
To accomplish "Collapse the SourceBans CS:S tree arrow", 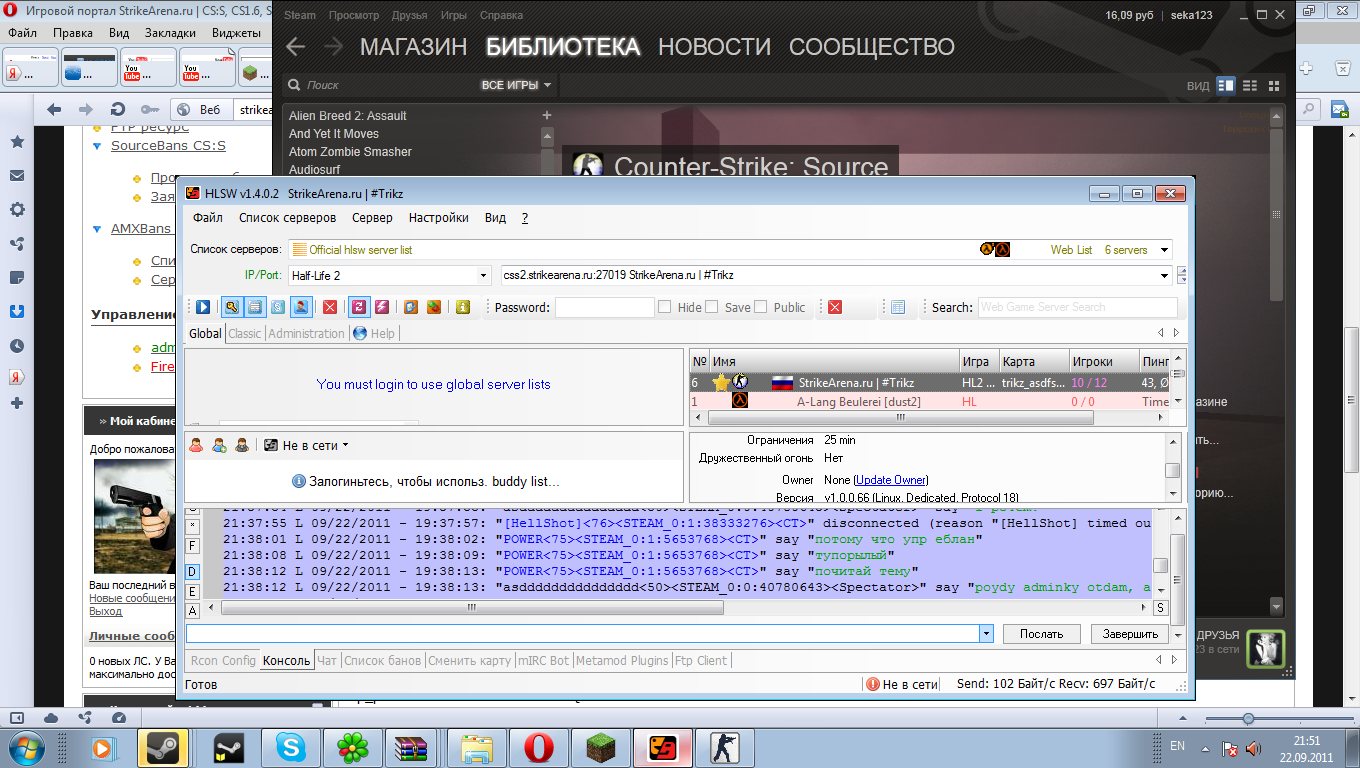I will [x=97, y=146].
